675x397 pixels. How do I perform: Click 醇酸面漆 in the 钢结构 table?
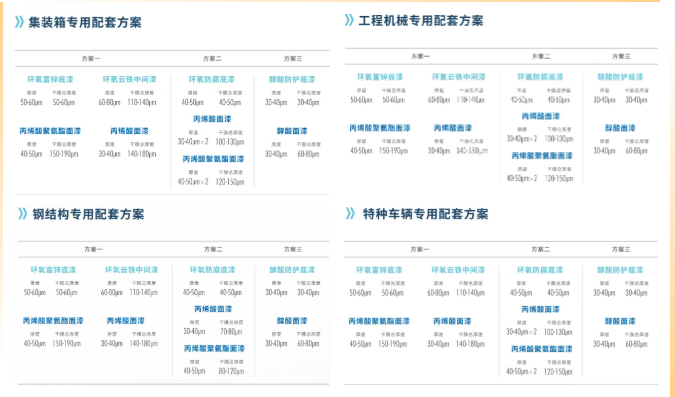point(292,321)
